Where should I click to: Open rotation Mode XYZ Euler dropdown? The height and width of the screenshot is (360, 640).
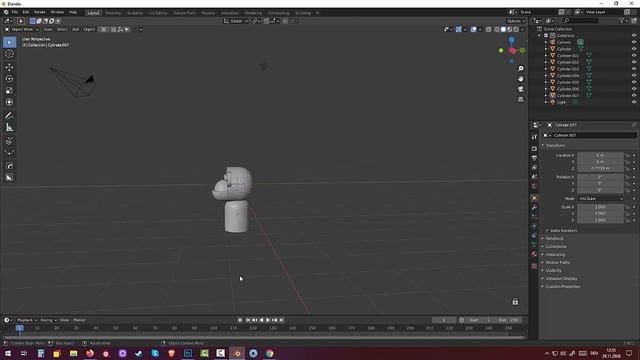pyautogui.click(x=601, y=199)
